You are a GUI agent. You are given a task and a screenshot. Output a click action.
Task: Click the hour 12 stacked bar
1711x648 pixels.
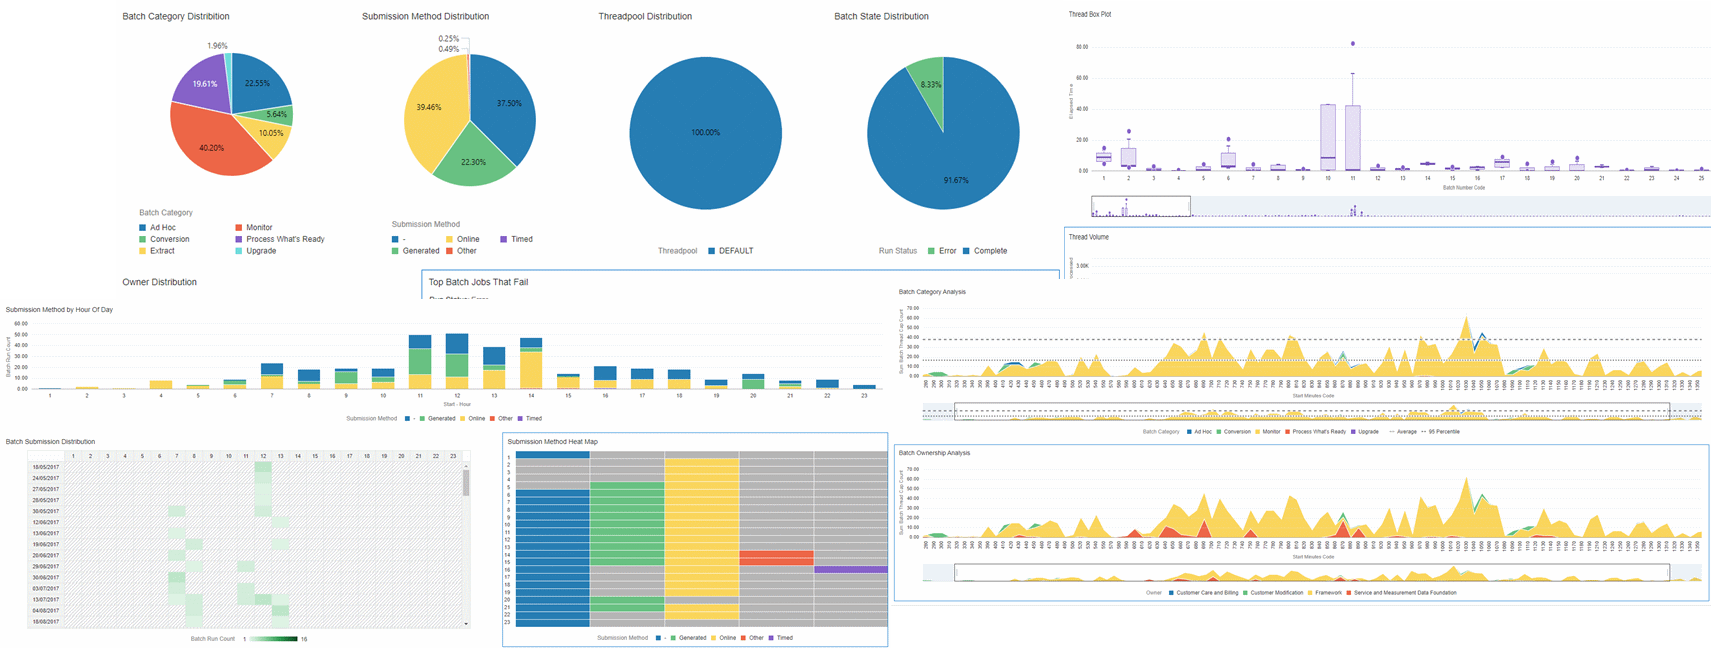pyautogui.click(x=457, y=361)
